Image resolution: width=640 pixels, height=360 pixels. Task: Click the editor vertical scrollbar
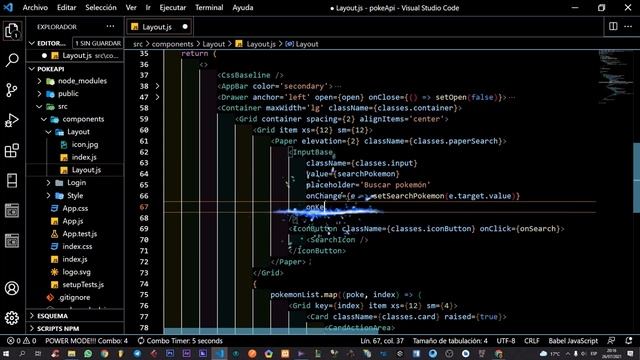pos(636,178)
